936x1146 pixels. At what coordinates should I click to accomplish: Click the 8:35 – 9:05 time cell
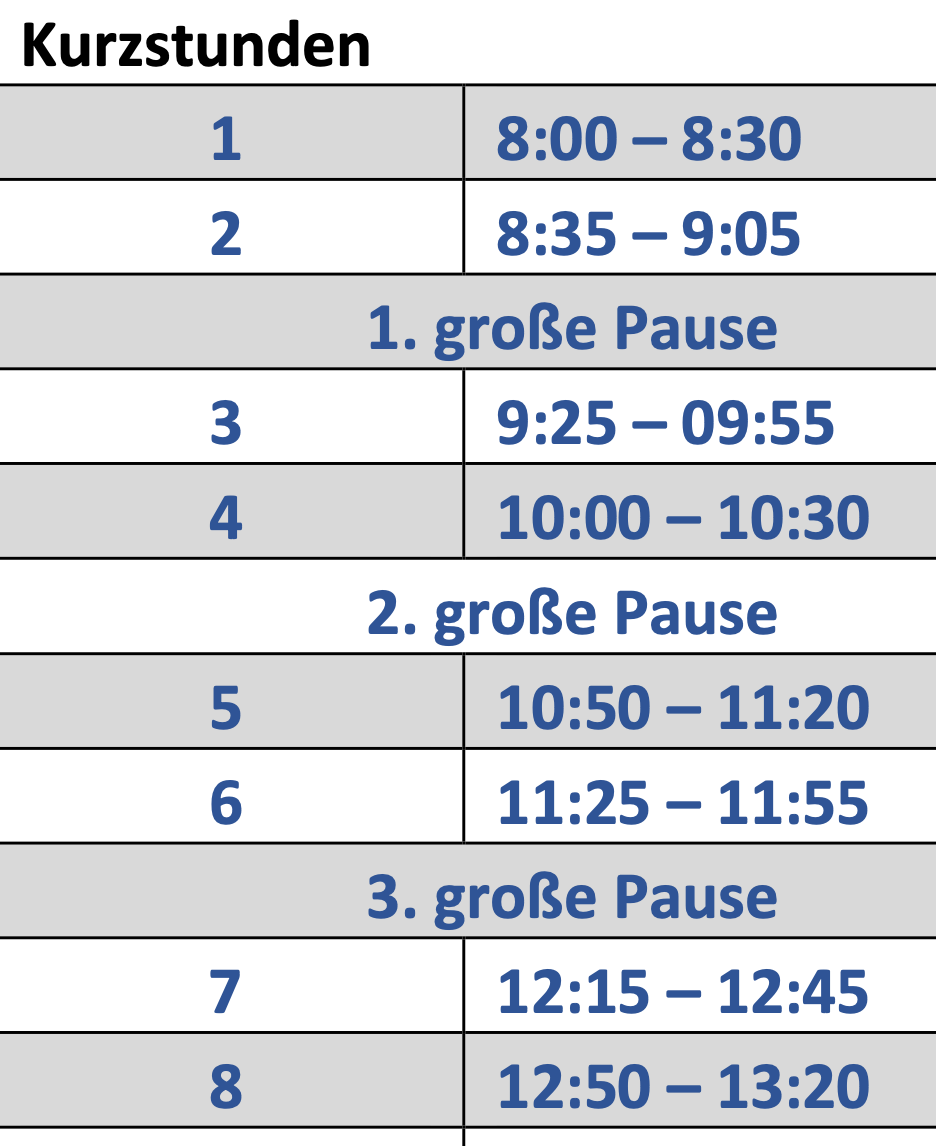tap(649, 232)
